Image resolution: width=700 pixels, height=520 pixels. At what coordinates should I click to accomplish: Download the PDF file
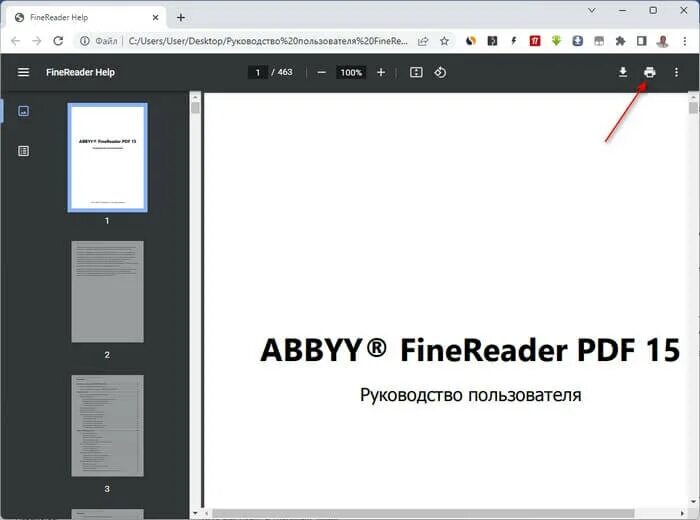pyautogui.click(x=623, y=72)
